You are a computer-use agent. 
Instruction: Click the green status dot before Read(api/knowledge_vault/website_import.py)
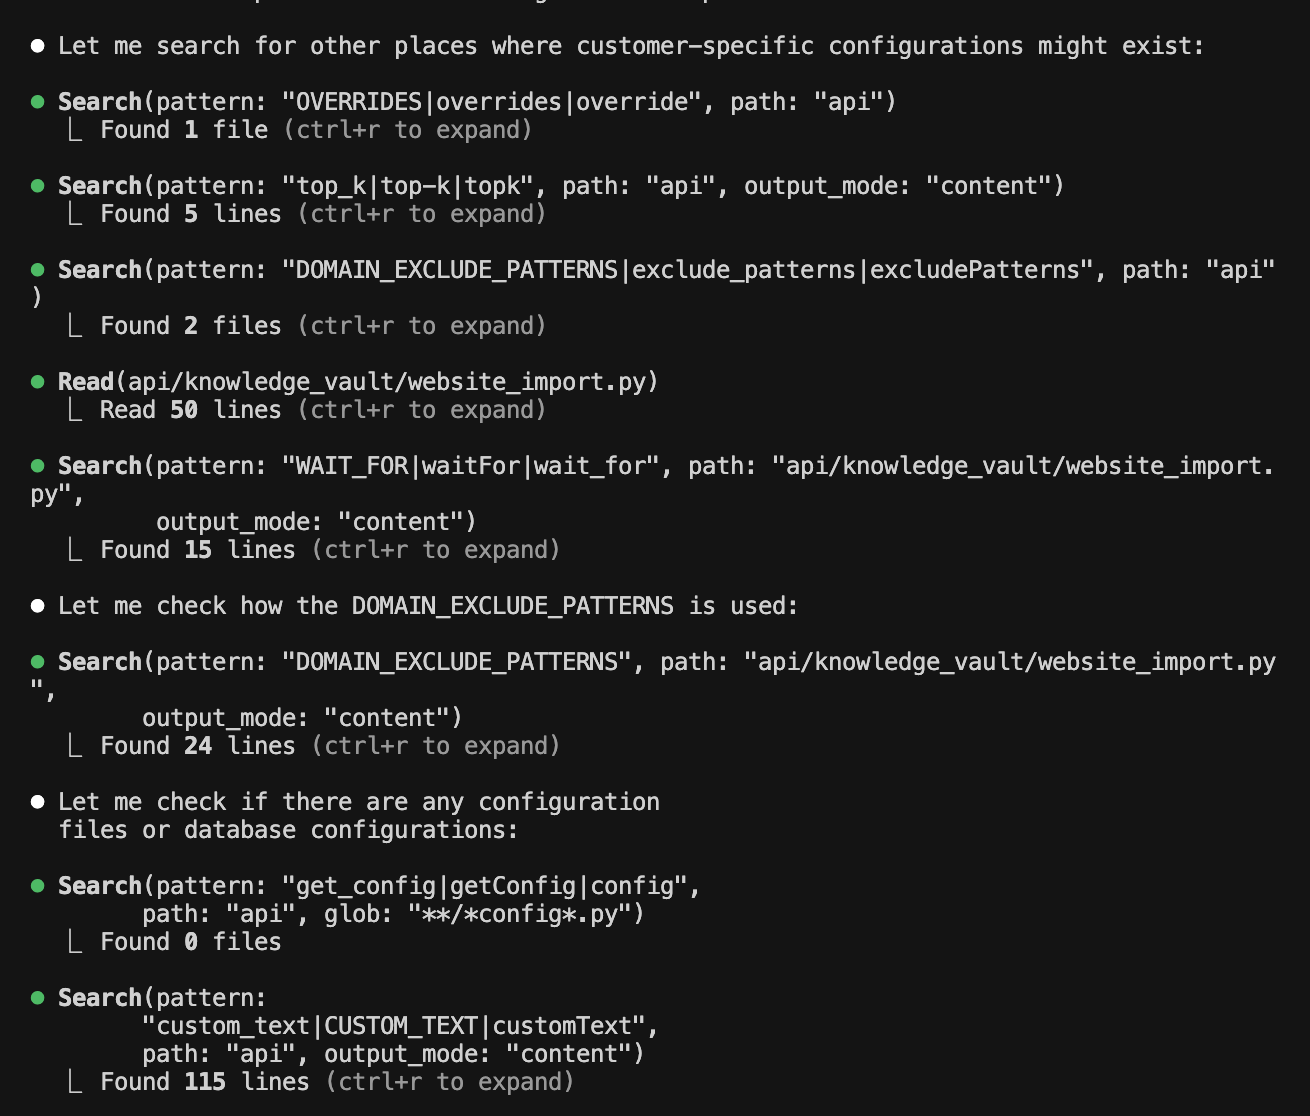coord(38,382)
